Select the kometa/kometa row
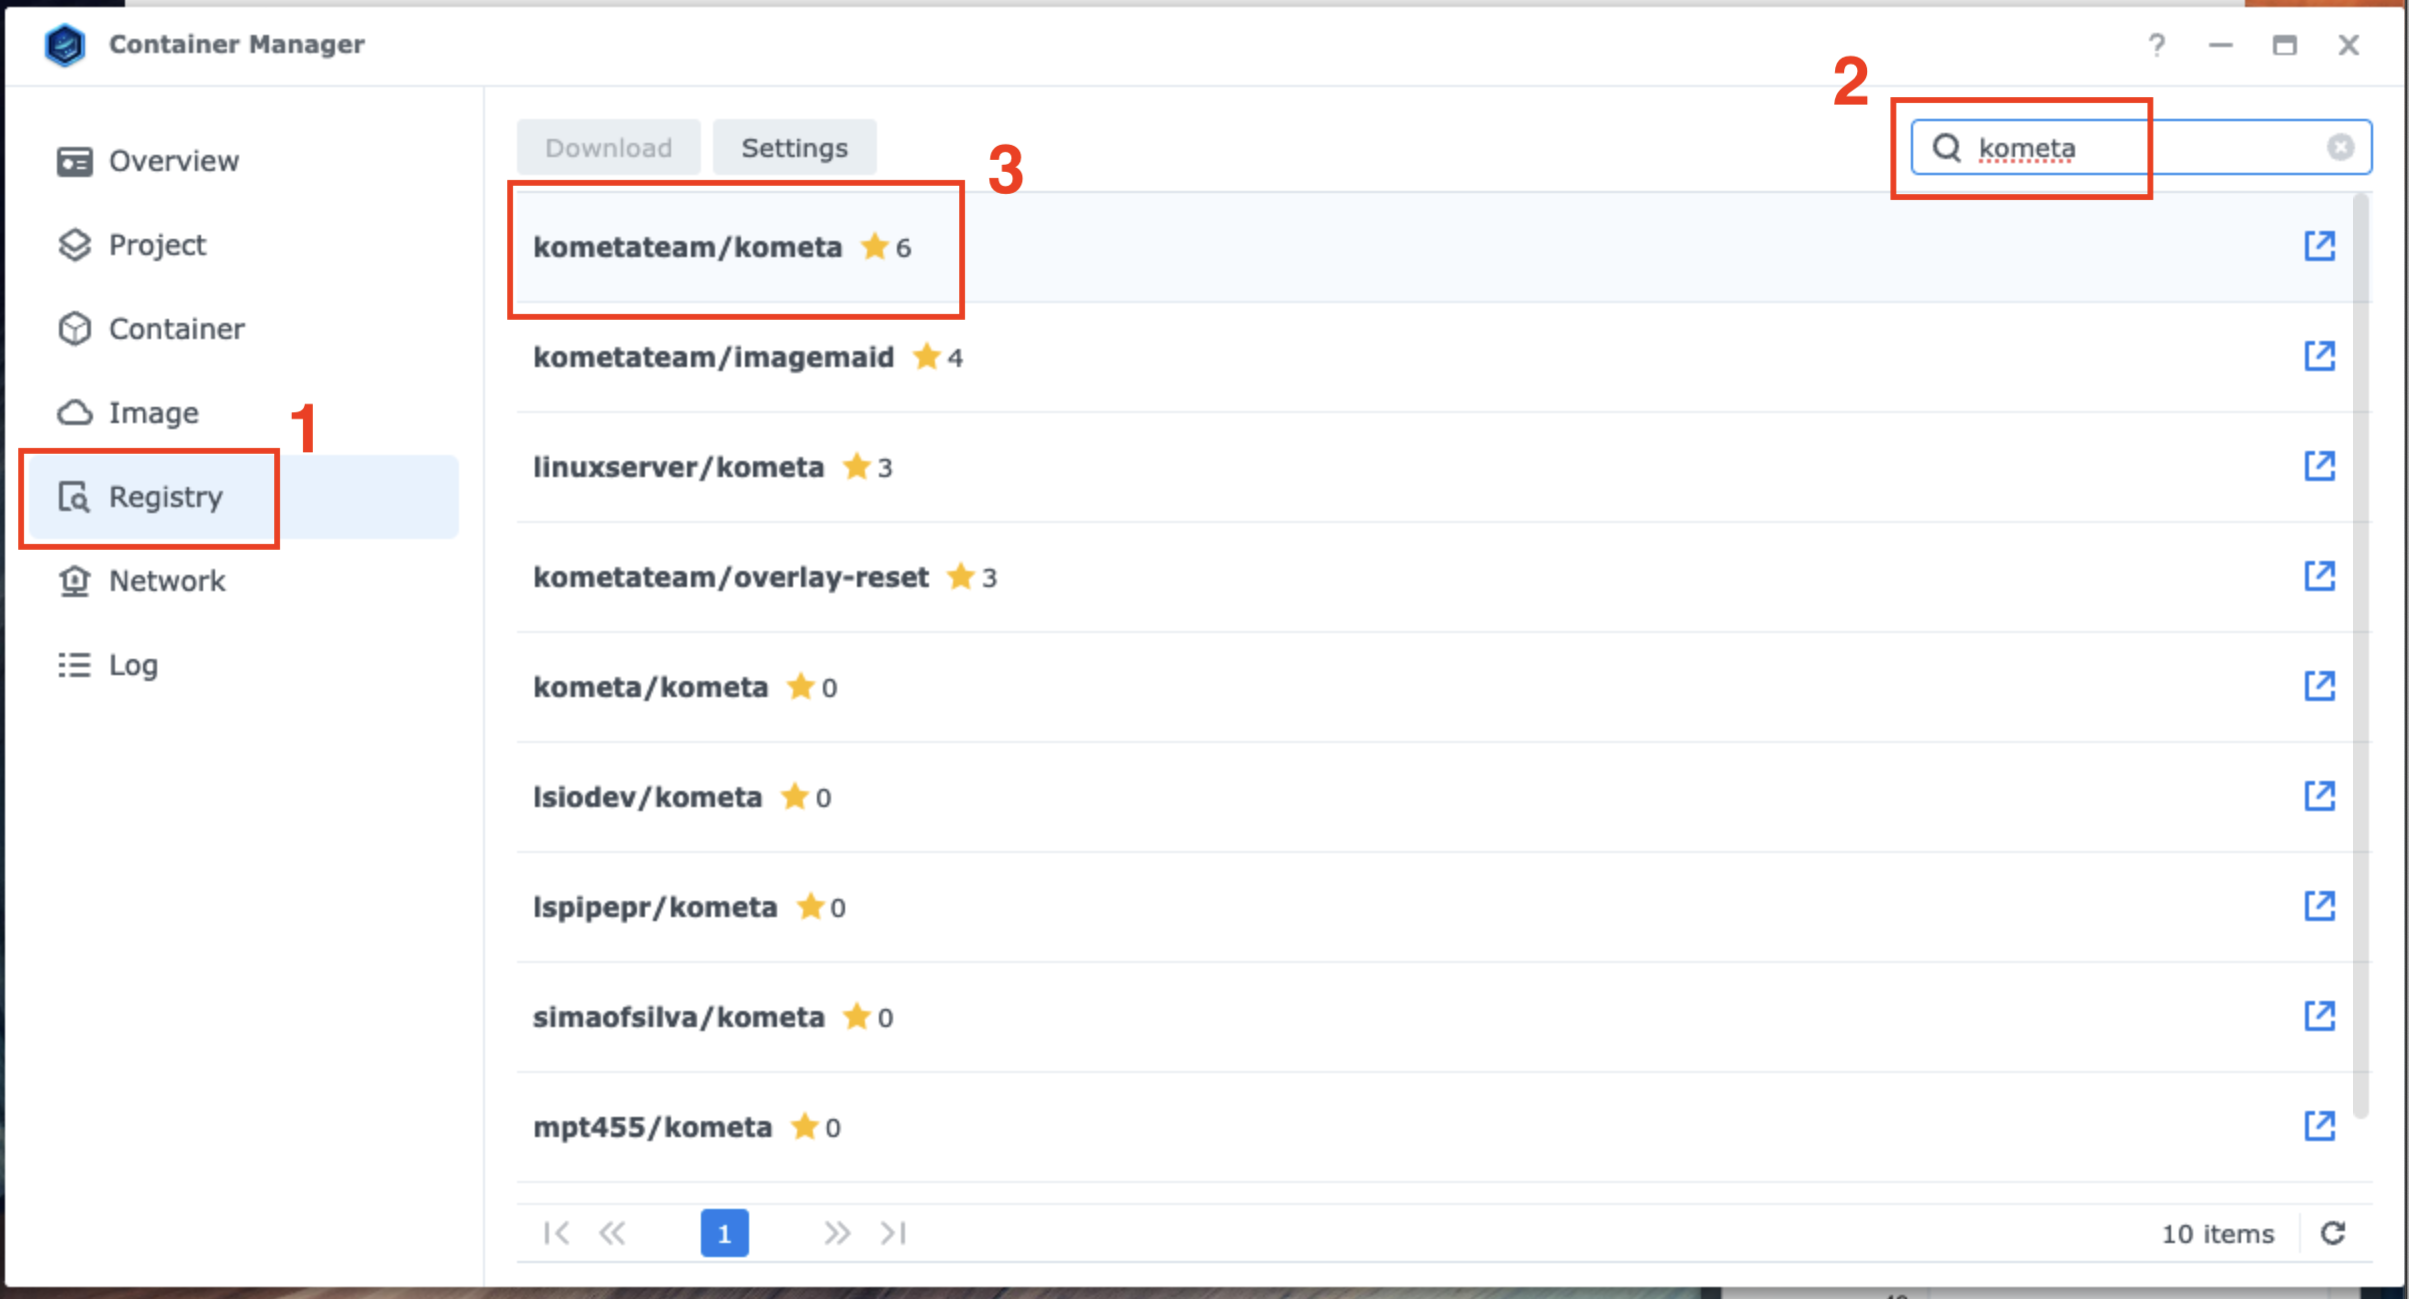The image size is (2409, 1299). click(1435, 687)
